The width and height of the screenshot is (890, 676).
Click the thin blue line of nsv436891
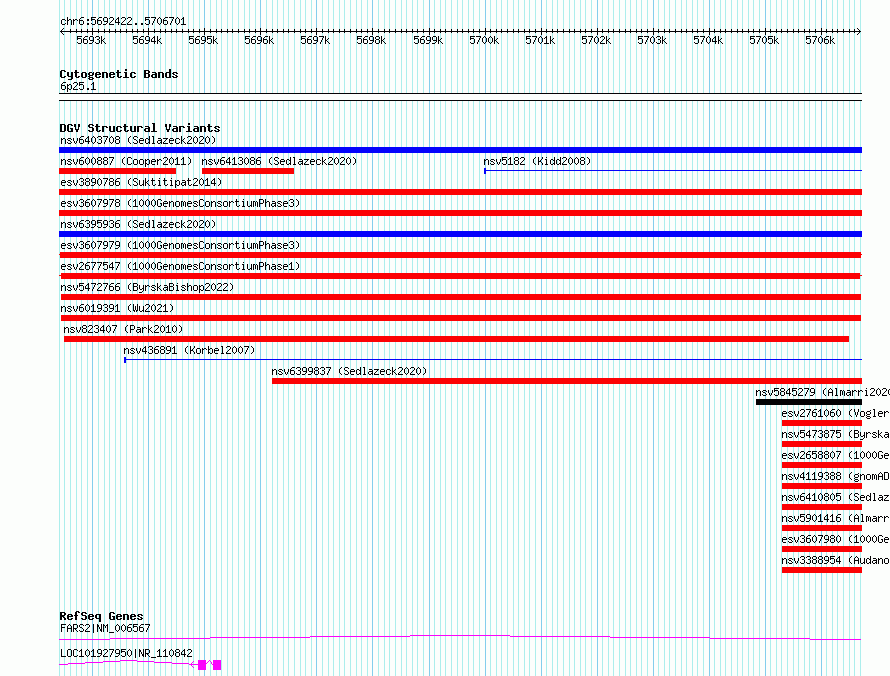point(493,360)
